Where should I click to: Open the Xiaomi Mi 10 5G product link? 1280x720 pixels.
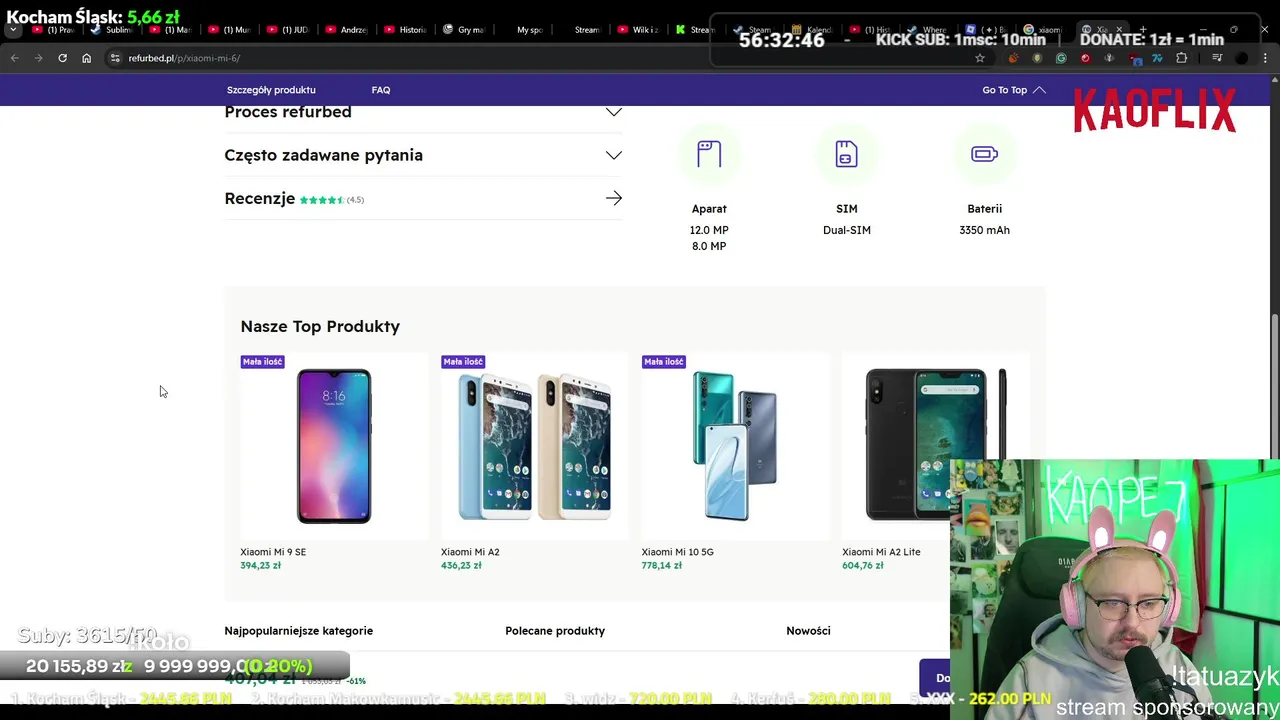(677, 552)
